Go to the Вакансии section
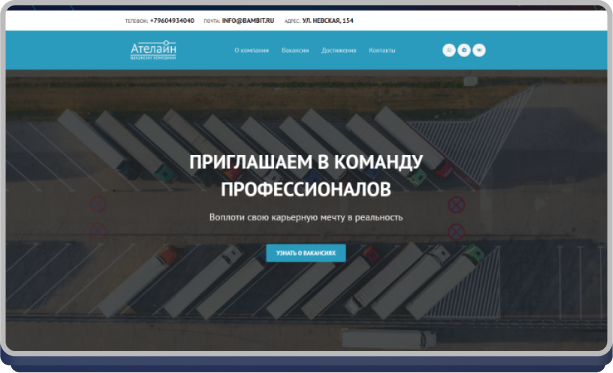613x373 pixels. coord(295,50)
